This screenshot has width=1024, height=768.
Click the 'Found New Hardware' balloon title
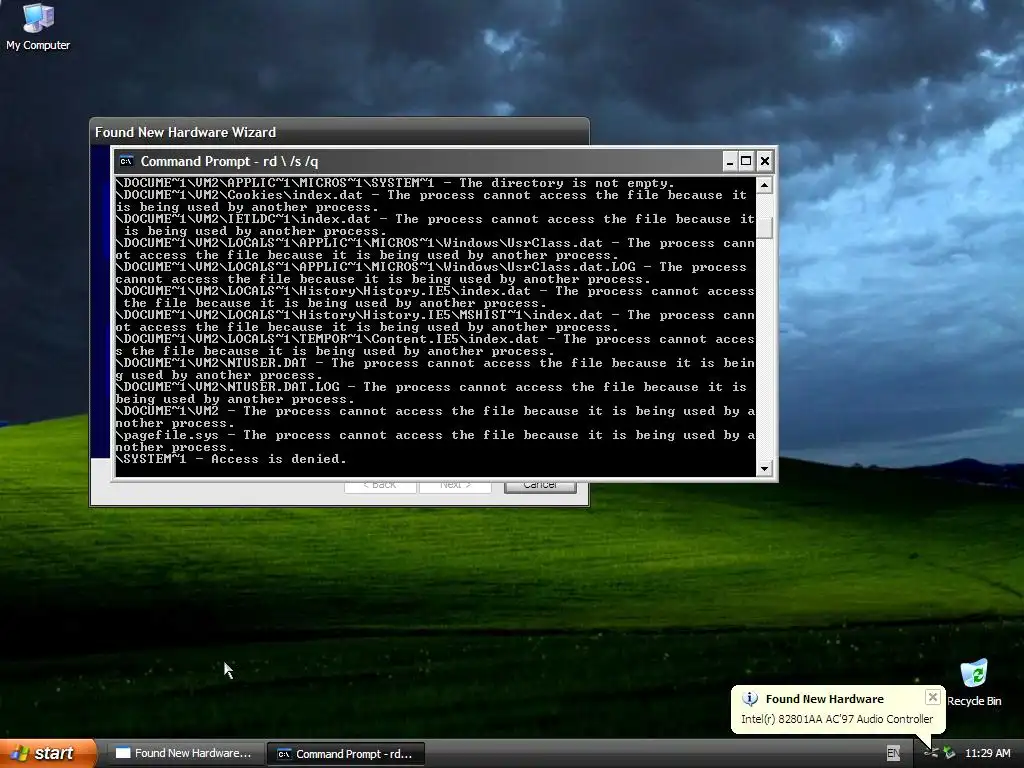point(824,699)
